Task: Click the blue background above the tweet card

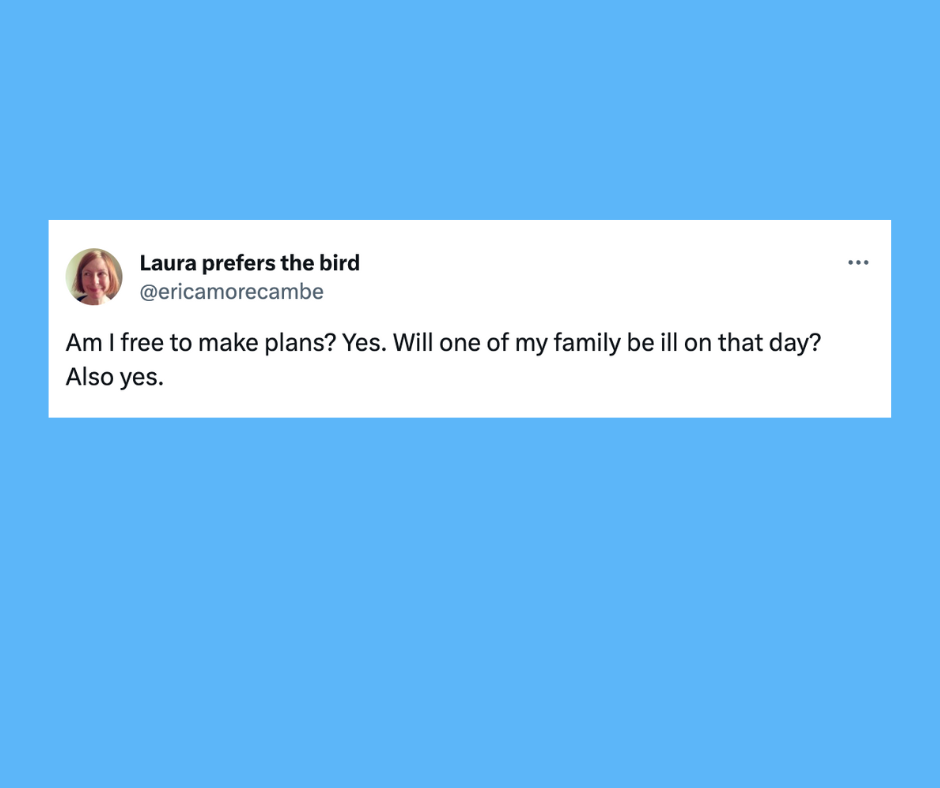Action: 470,110
